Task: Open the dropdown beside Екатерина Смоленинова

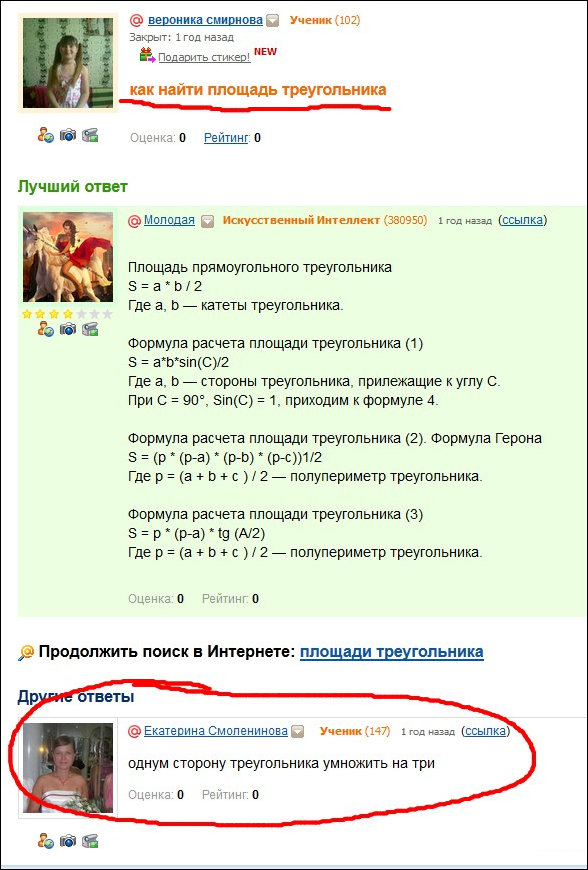Action: pyautogui.click(x=298, y=731)
